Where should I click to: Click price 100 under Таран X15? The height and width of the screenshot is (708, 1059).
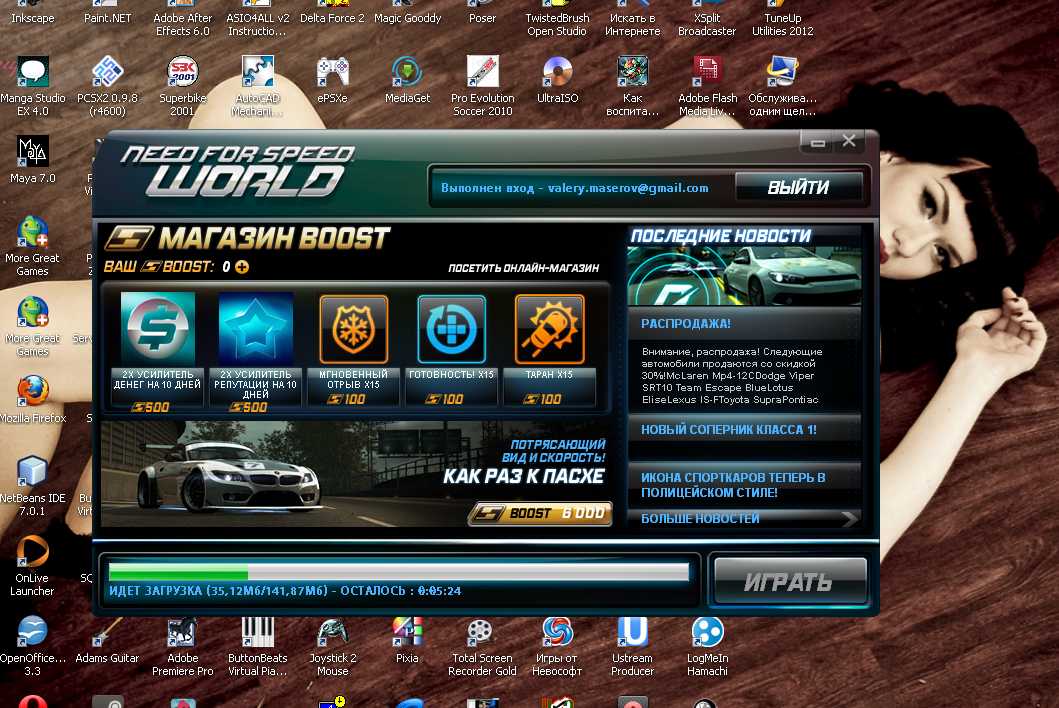tap(542, 399)
